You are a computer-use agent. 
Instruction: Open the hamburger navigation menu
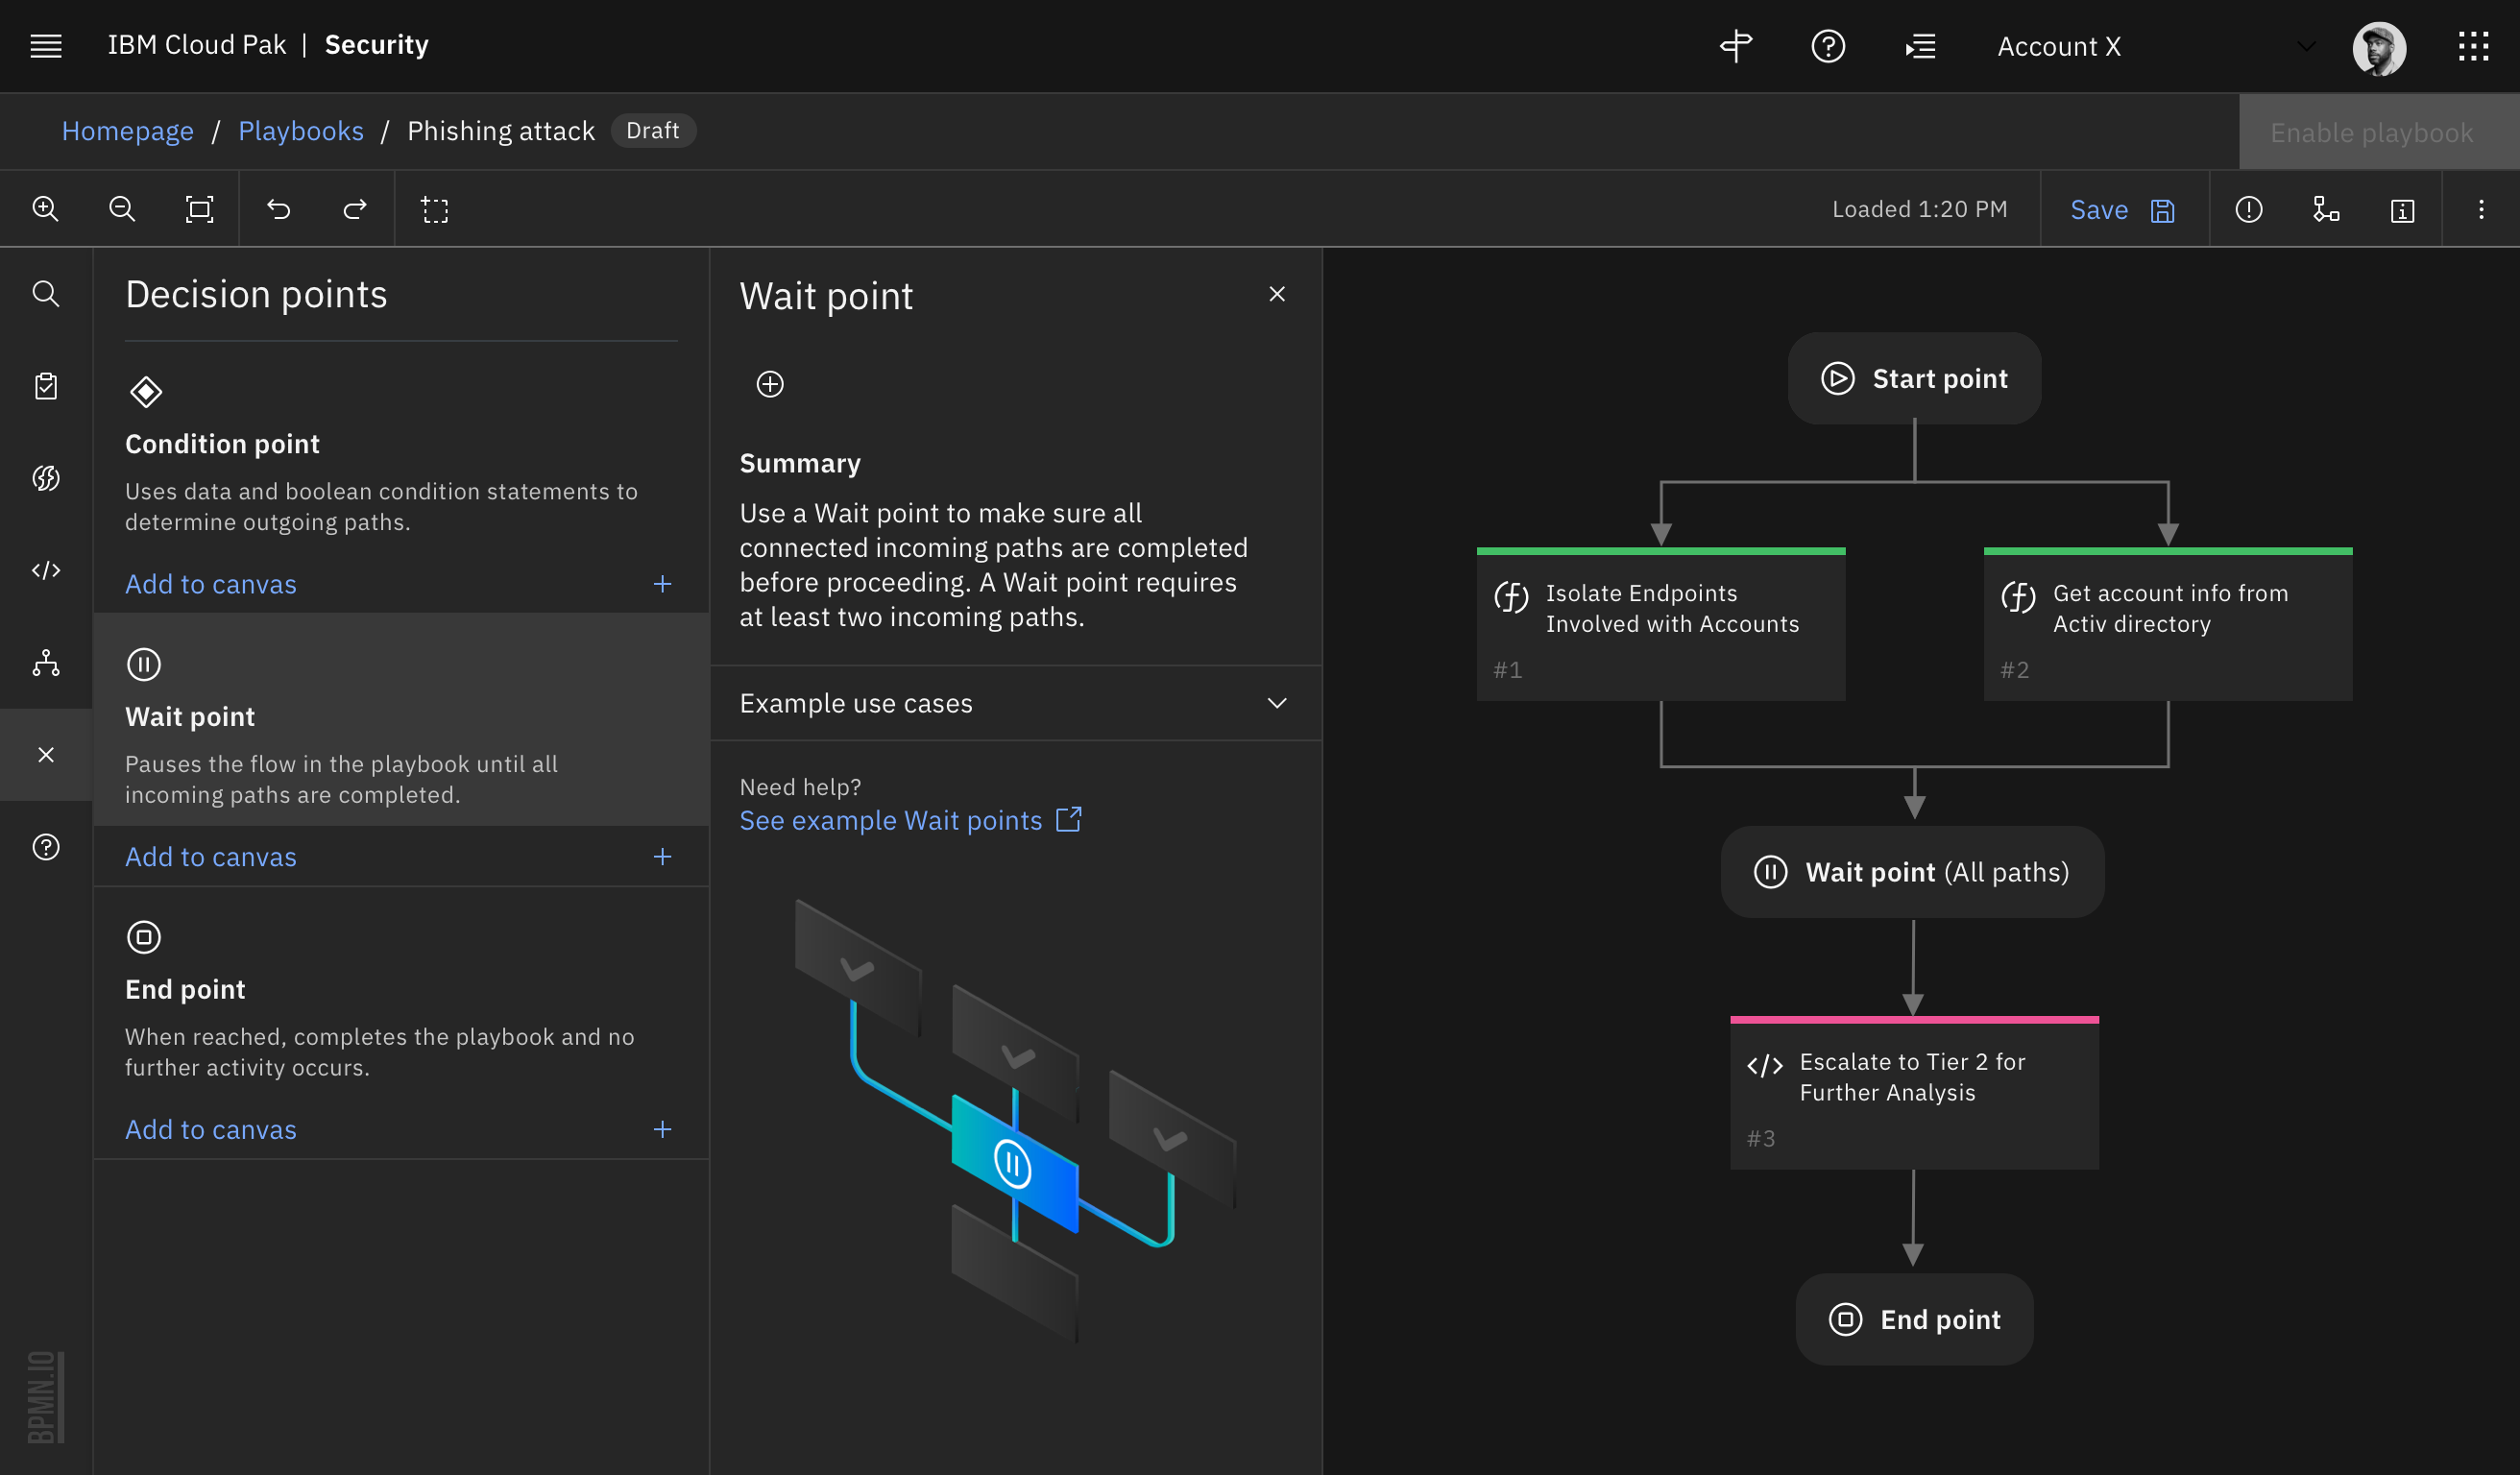coord(46,45)
